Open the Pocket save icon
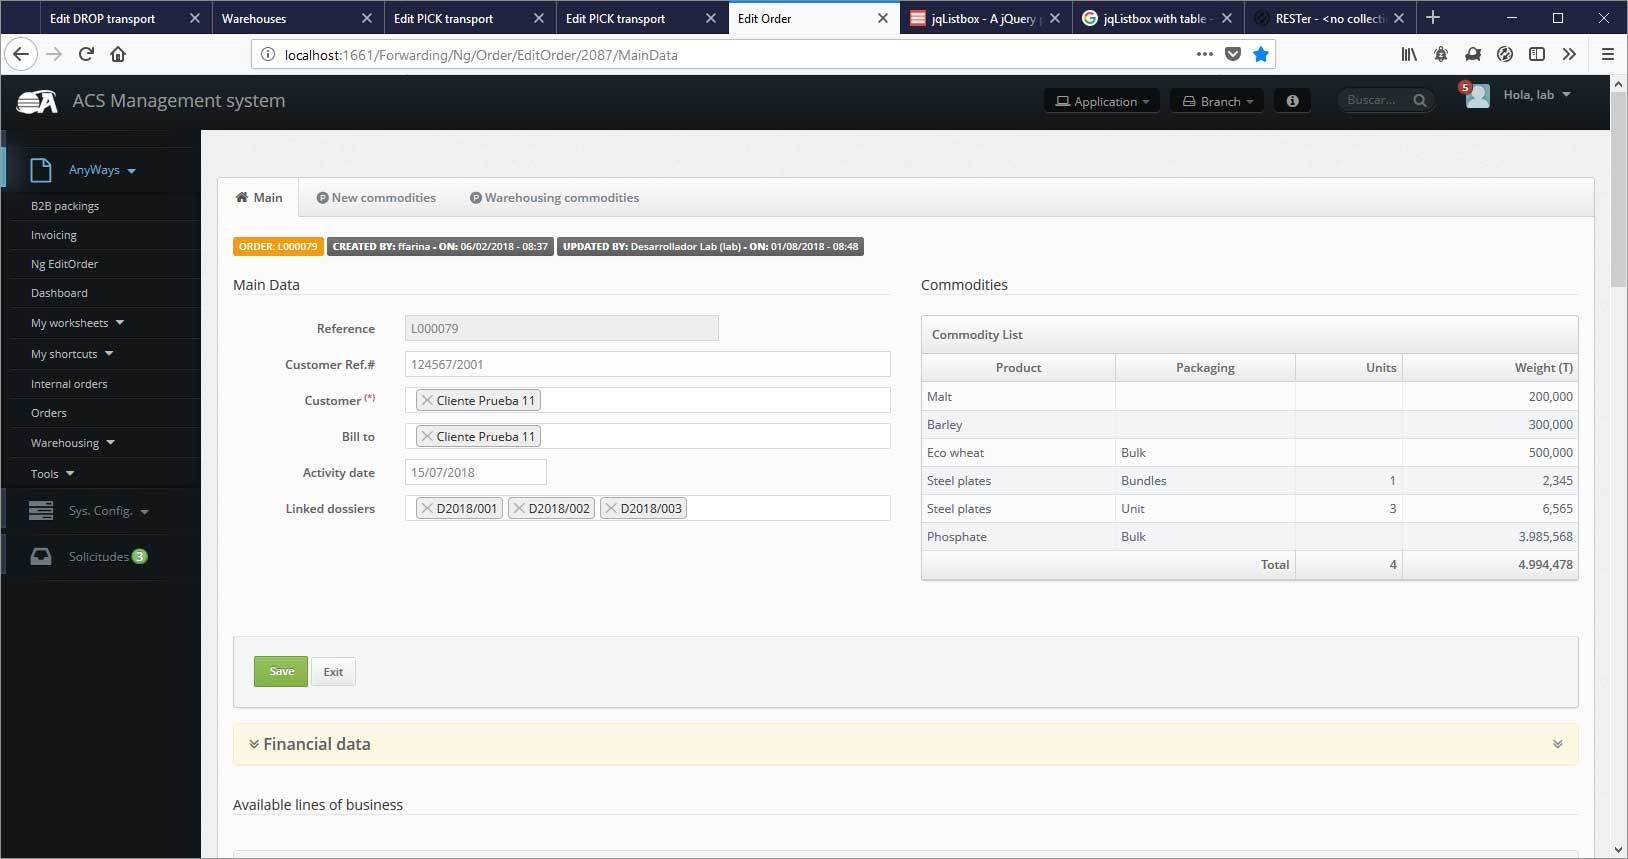Image resolution: width=1628 pixels, height=859 pixels. click(x=1233, y=55)
